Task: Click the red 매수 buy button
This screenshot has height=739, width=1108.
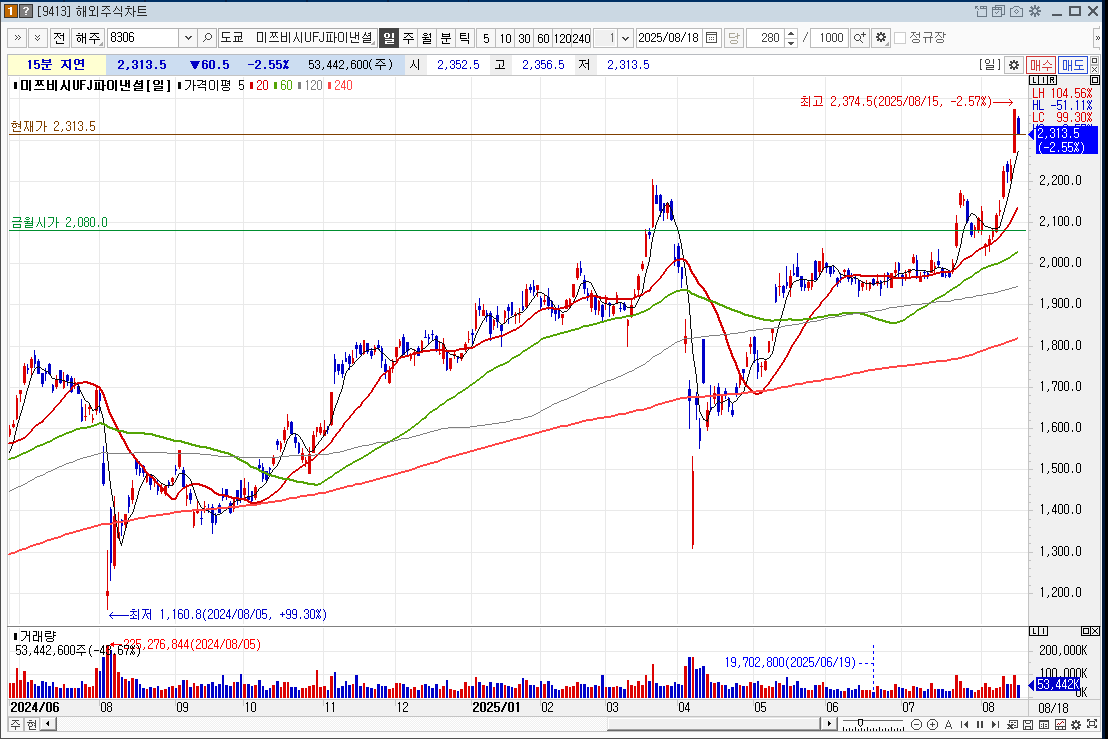Action: (1041, 65)
